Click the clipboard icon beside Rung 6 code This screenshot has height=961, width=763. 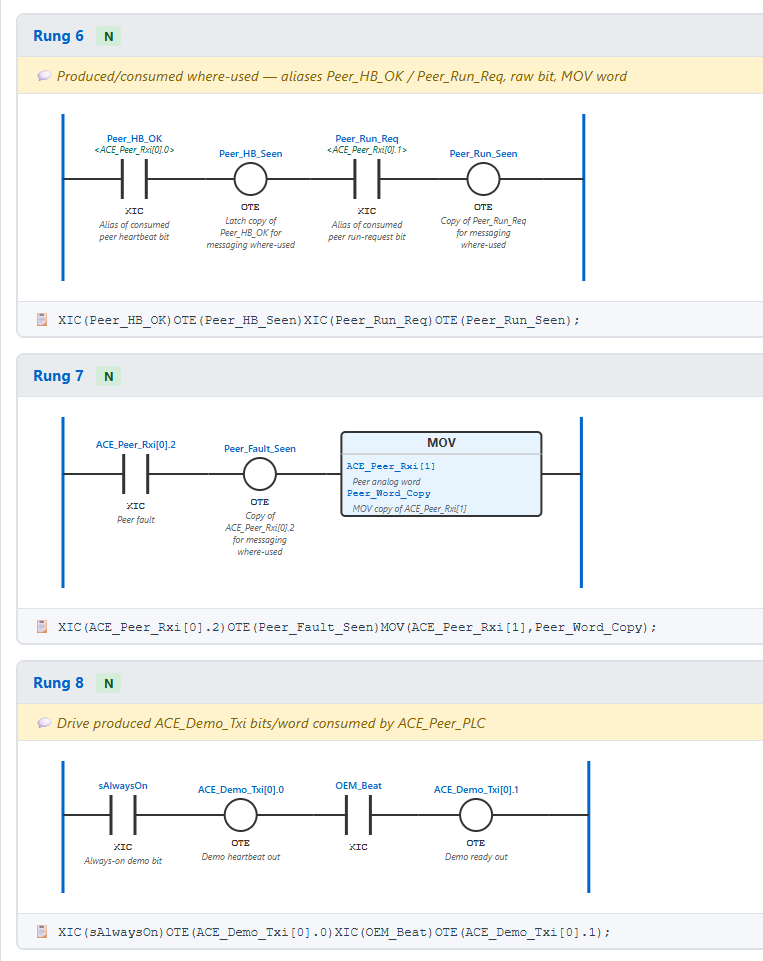[x=42, y=319]
